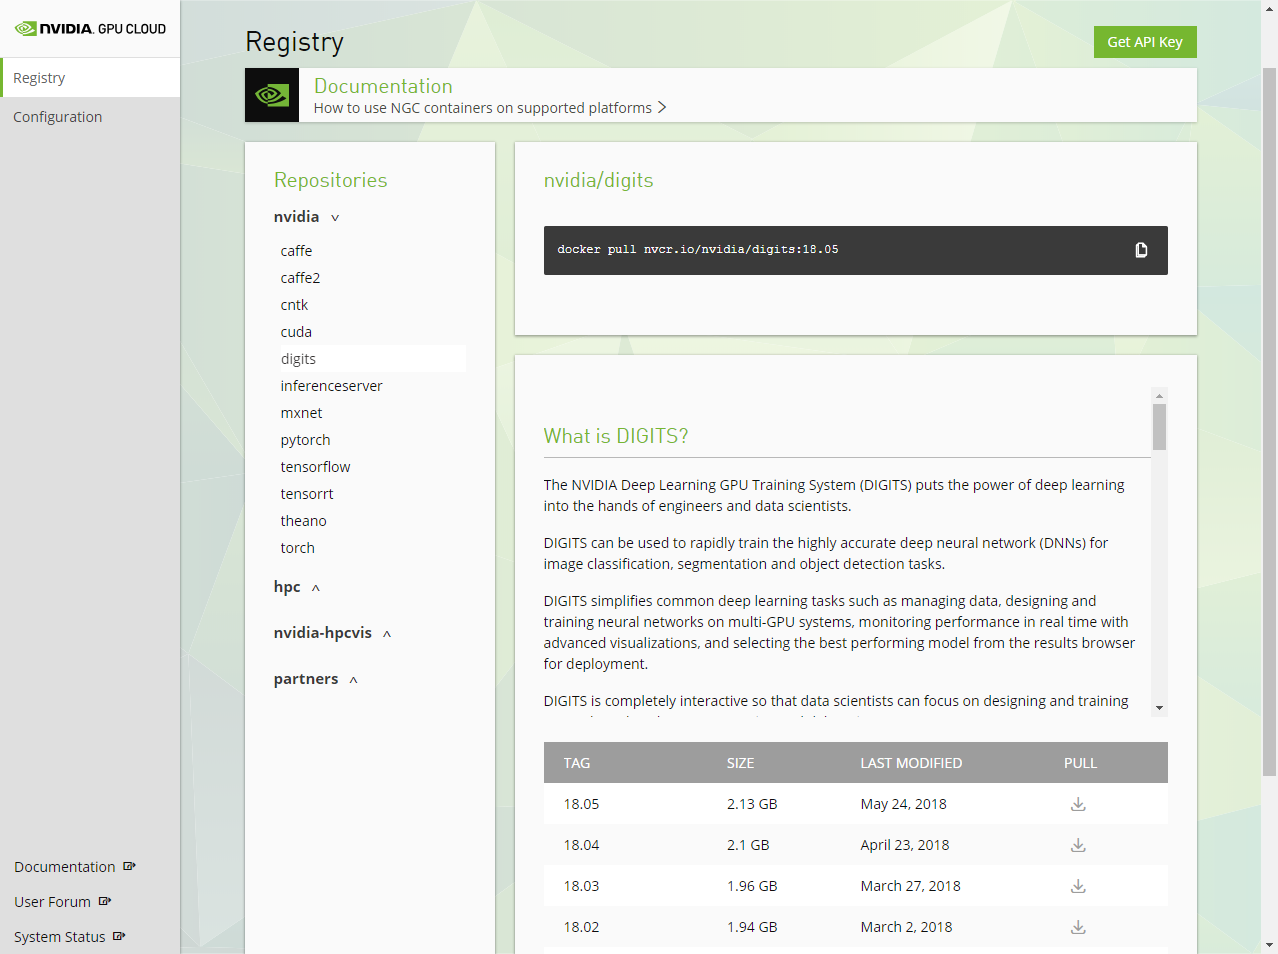This screenshot has height=954, width=1278.
Task: Click tag cell 18.02
Action: (581, 927)
